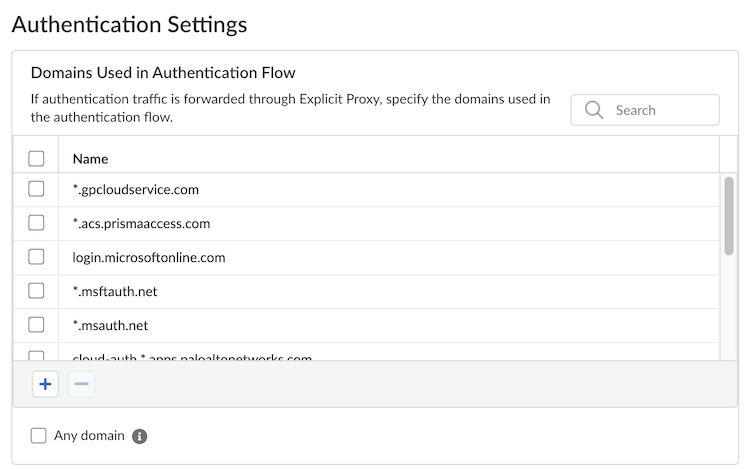Click the plus icon to add a domain

(45, 384)
